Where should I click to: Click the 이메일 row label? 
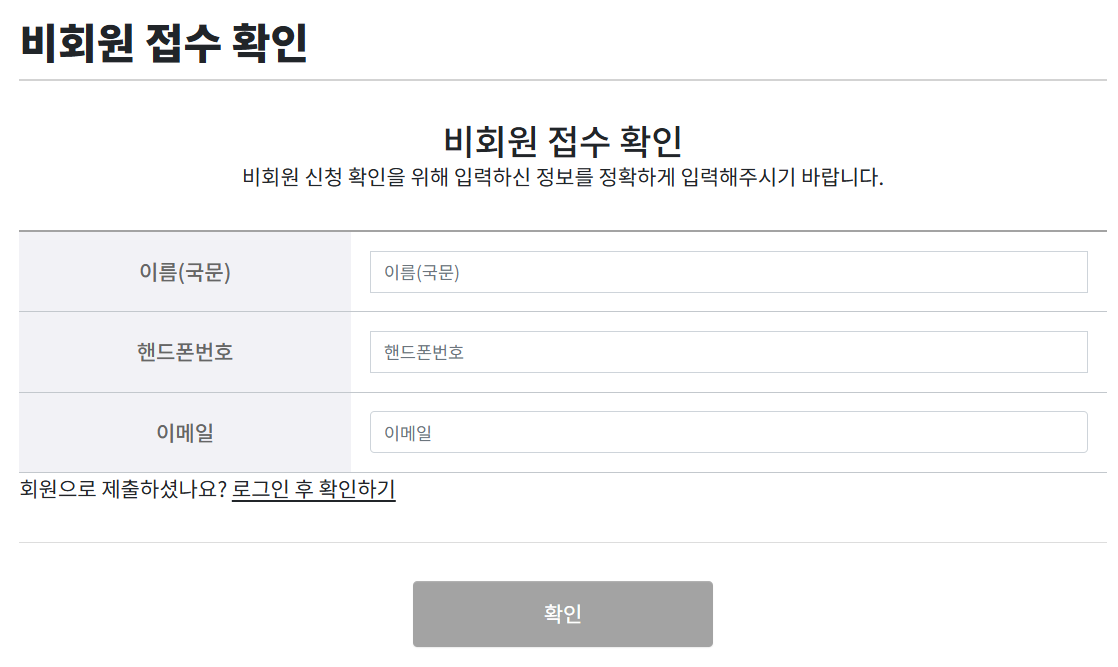click(x=185, y=433)
